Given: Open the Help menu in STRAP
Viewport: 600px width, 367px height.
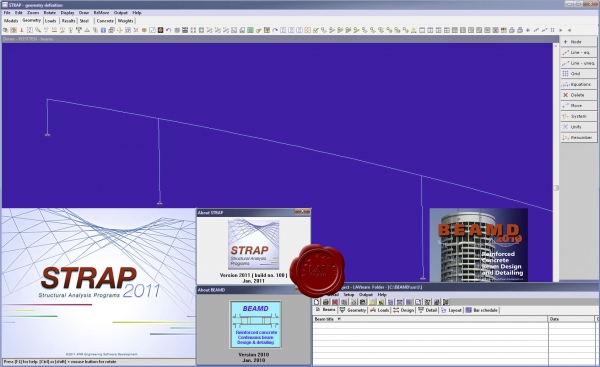Looking at the screenshot, I should 137,13.
